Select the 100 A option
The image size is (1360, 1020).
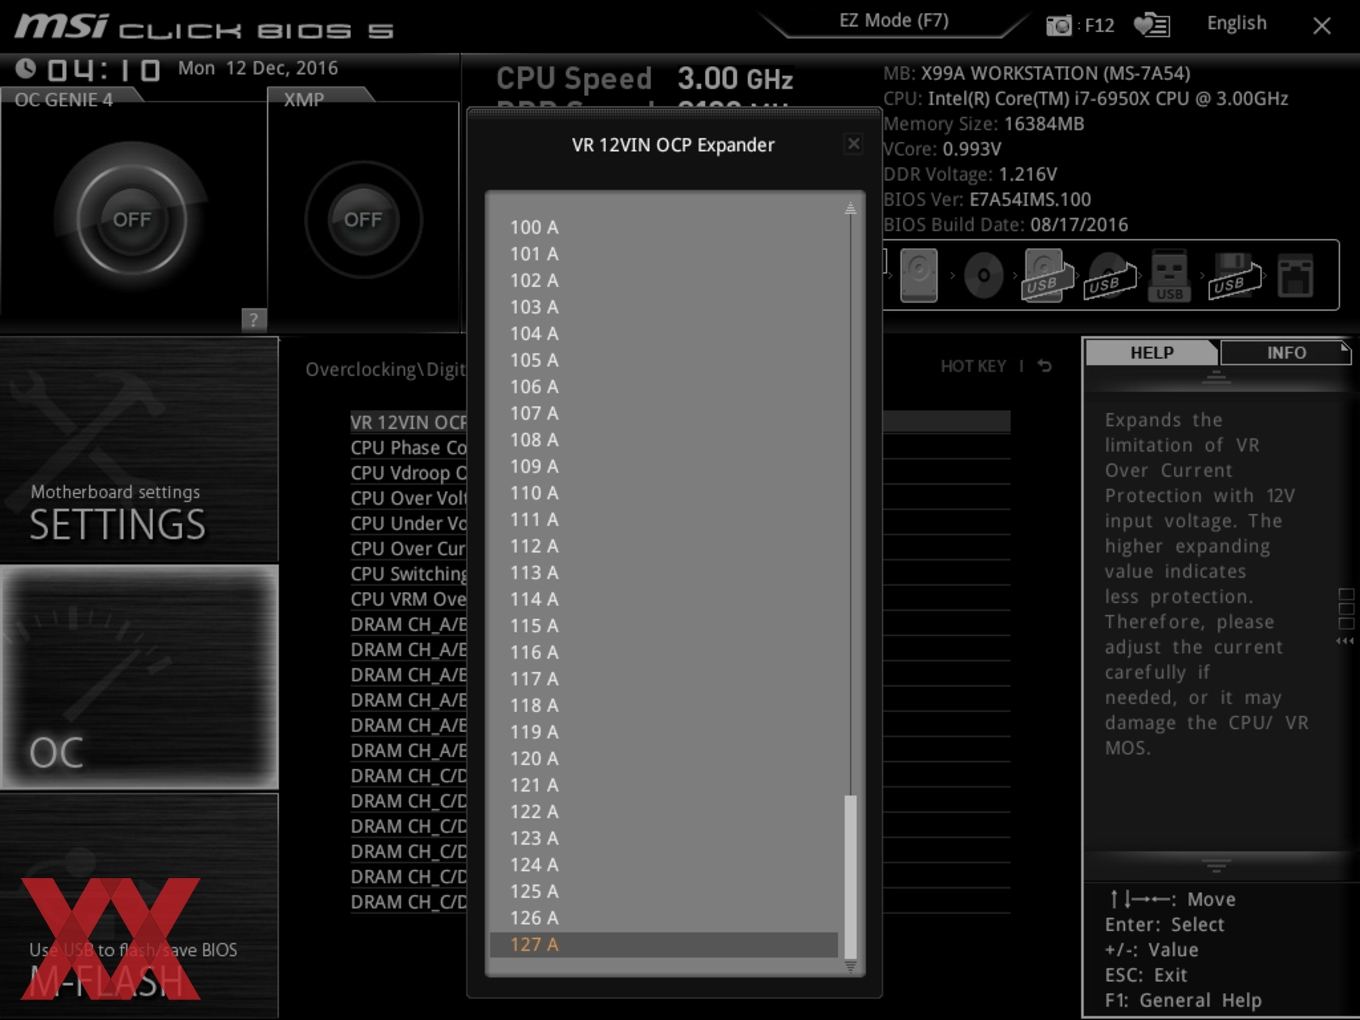664,228
